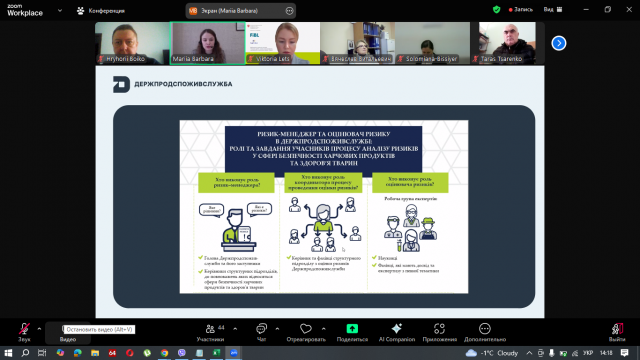Click the green encryption shield icon
This screenshot has height=360, width=640.
(496, 9)
